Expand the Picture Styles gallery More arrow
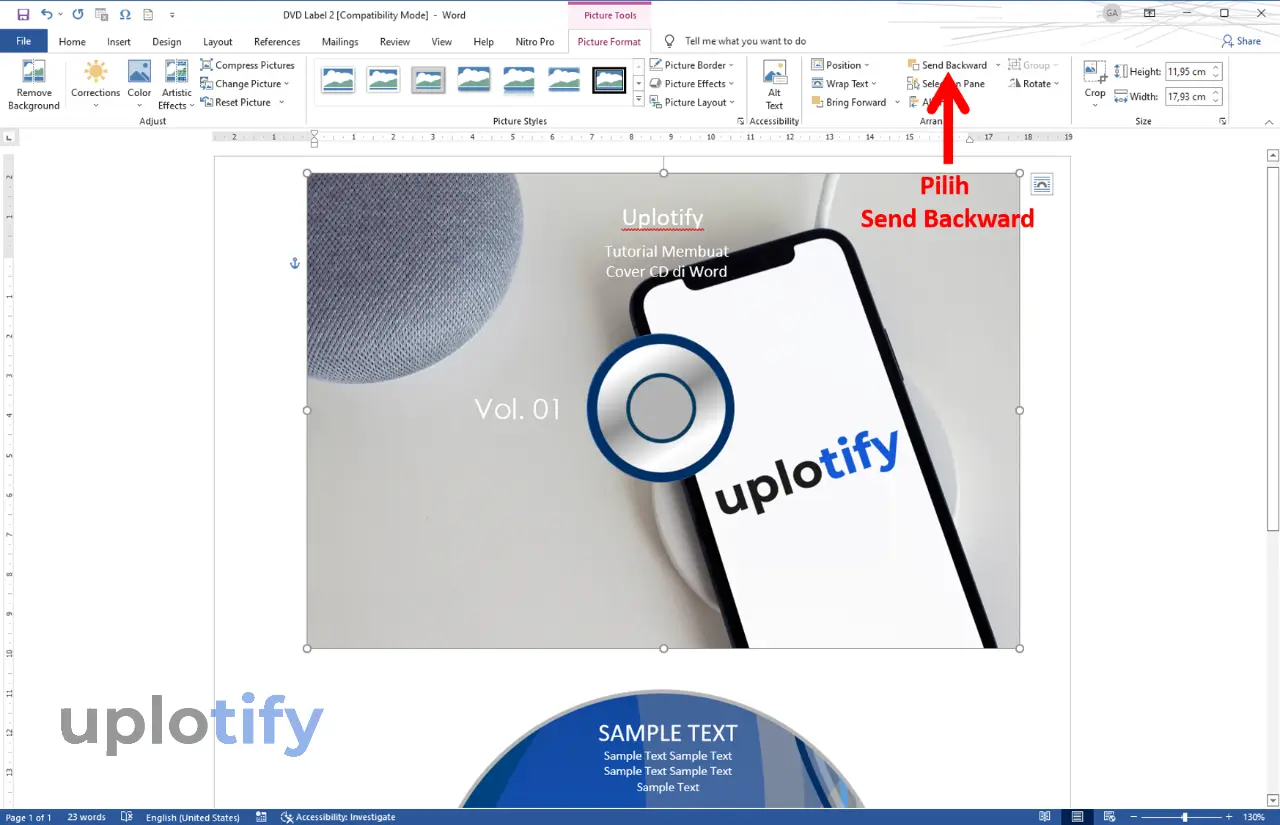 click(x=639, y=100)
